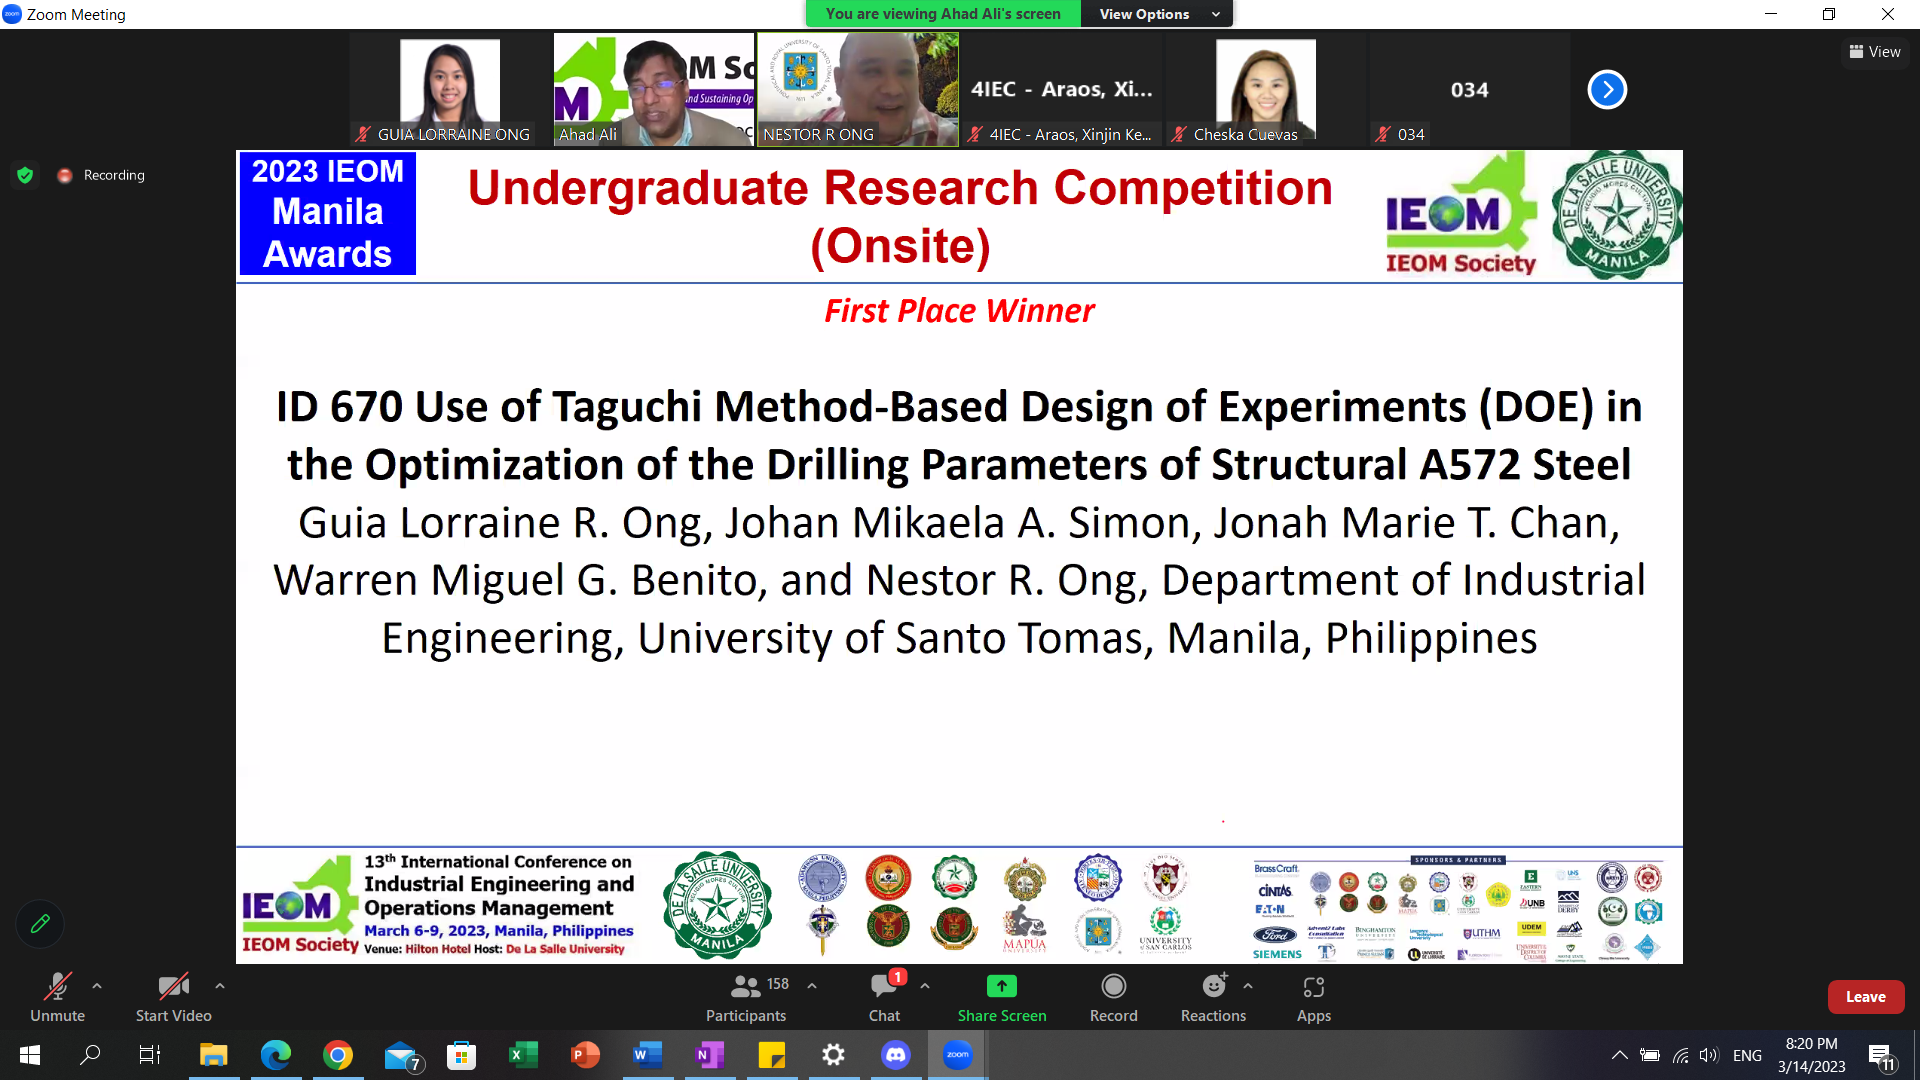Expand the Reactions options arrow

point(1248,986)
